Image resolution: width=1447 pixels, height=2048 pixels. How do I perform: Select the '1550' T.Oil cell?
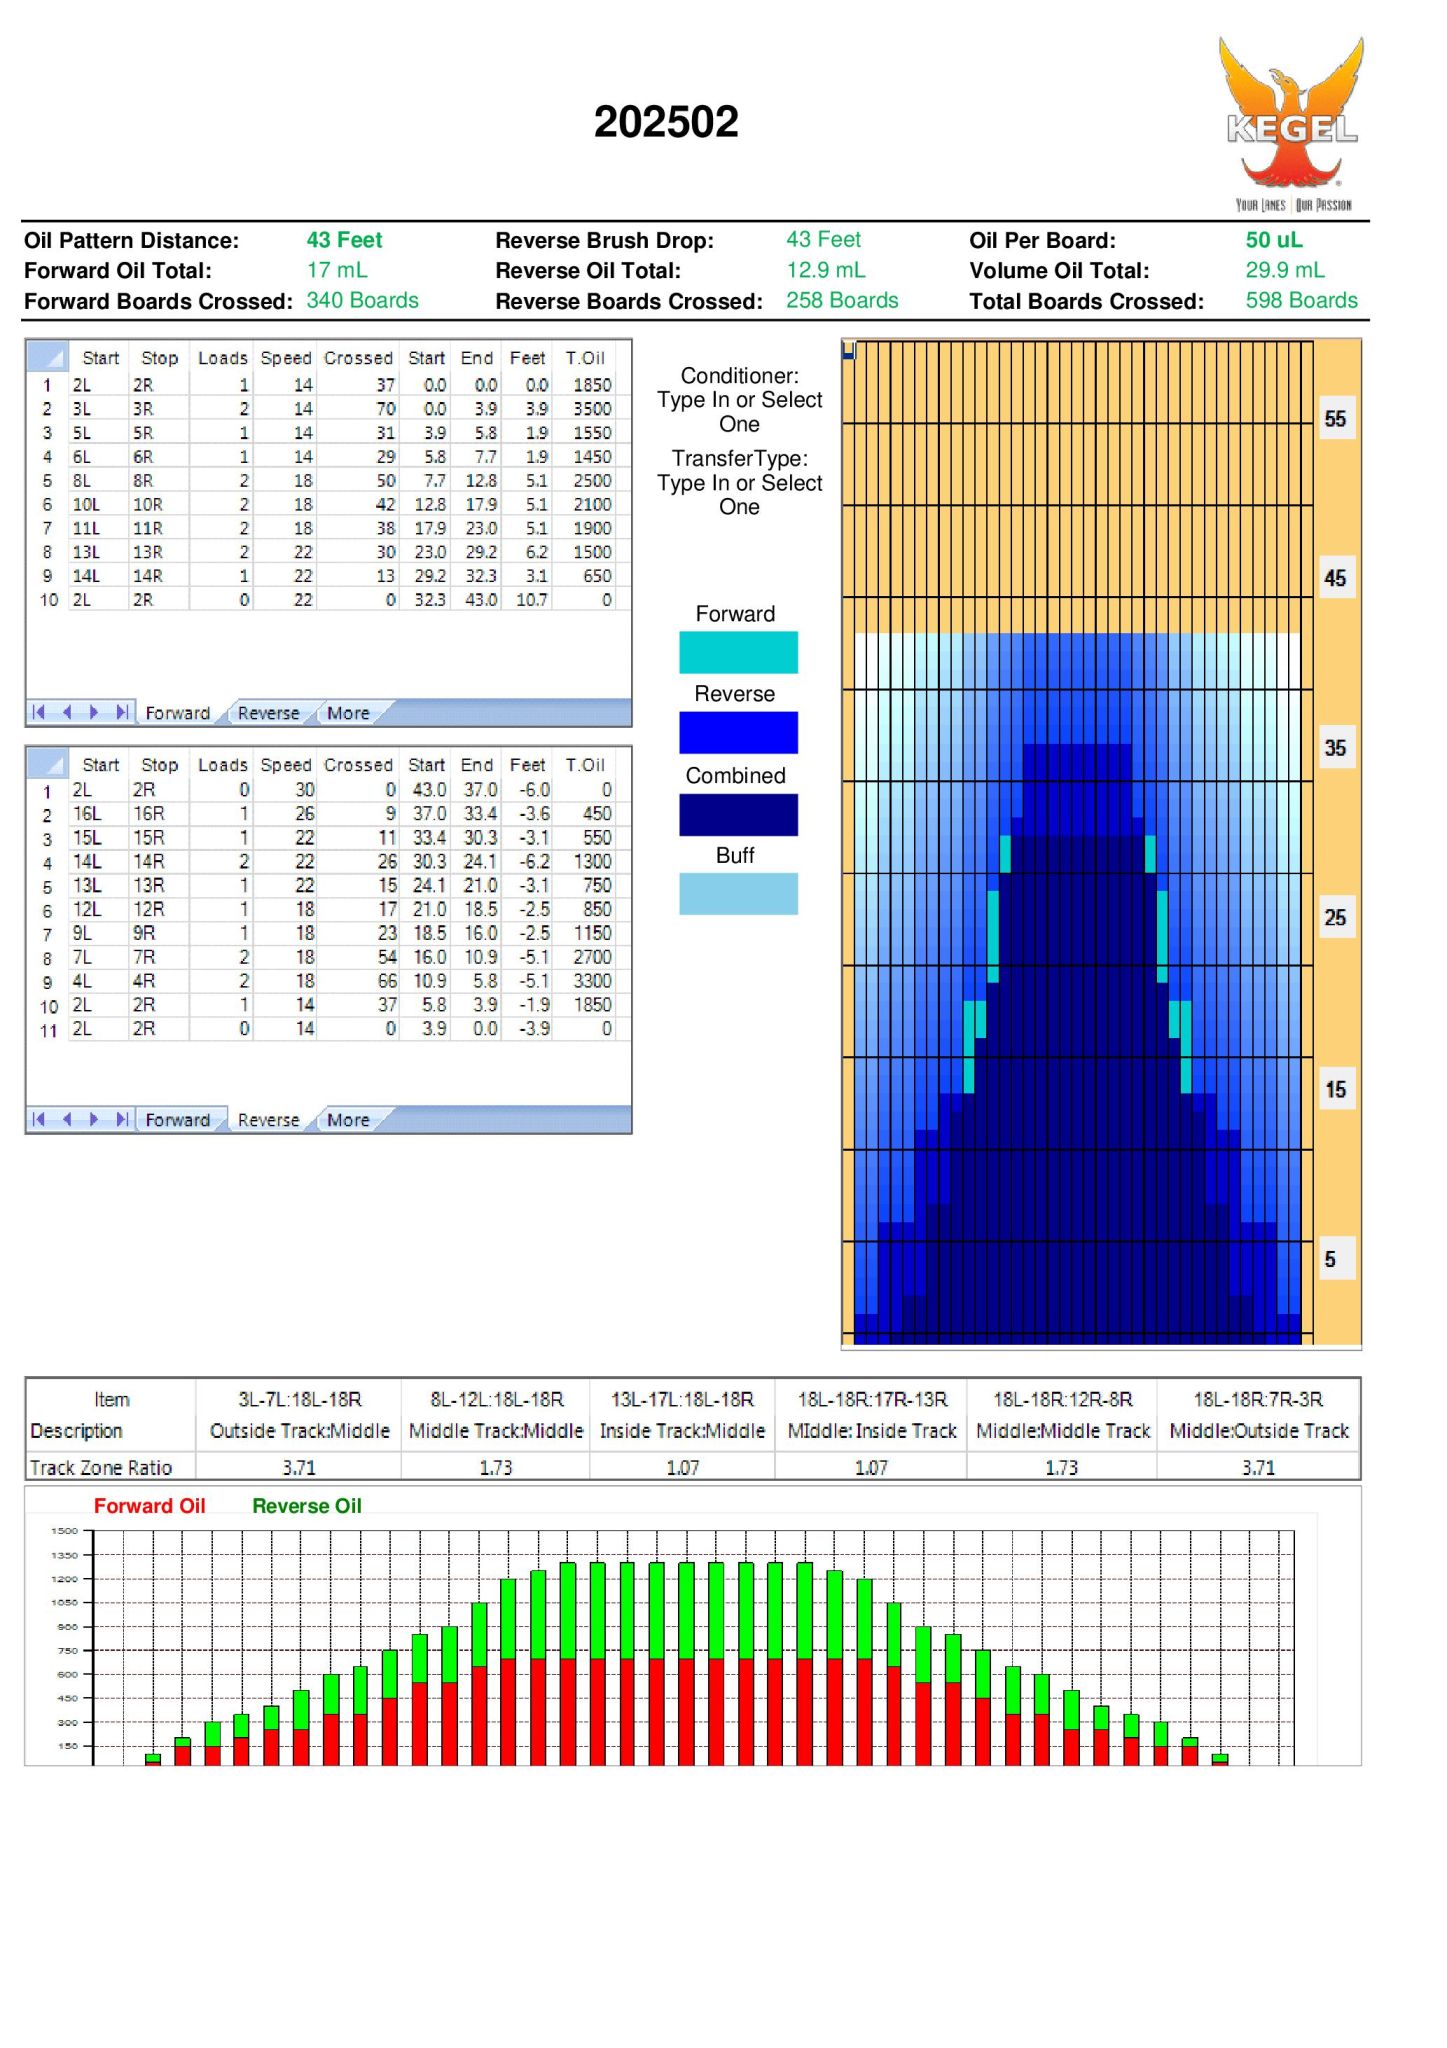pyautogui.click(x=584, y=433)
